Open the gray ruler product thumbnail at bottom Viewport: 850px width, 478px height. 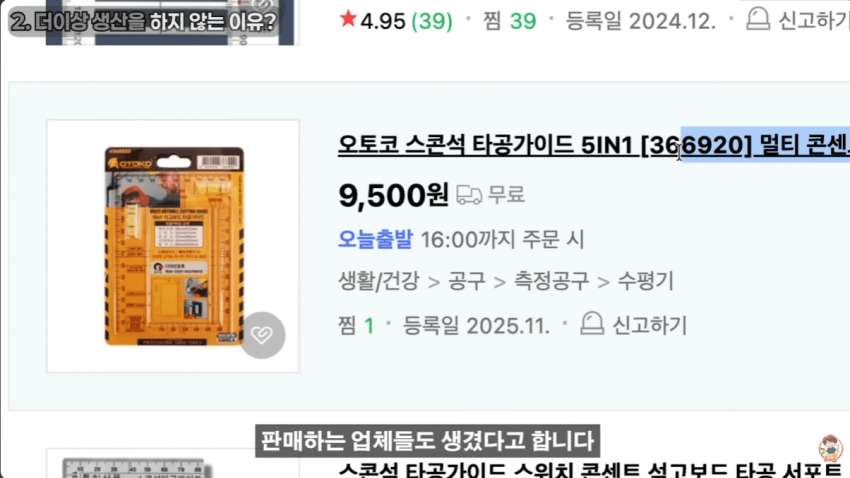pyautogui.click(x=173, y=464)
